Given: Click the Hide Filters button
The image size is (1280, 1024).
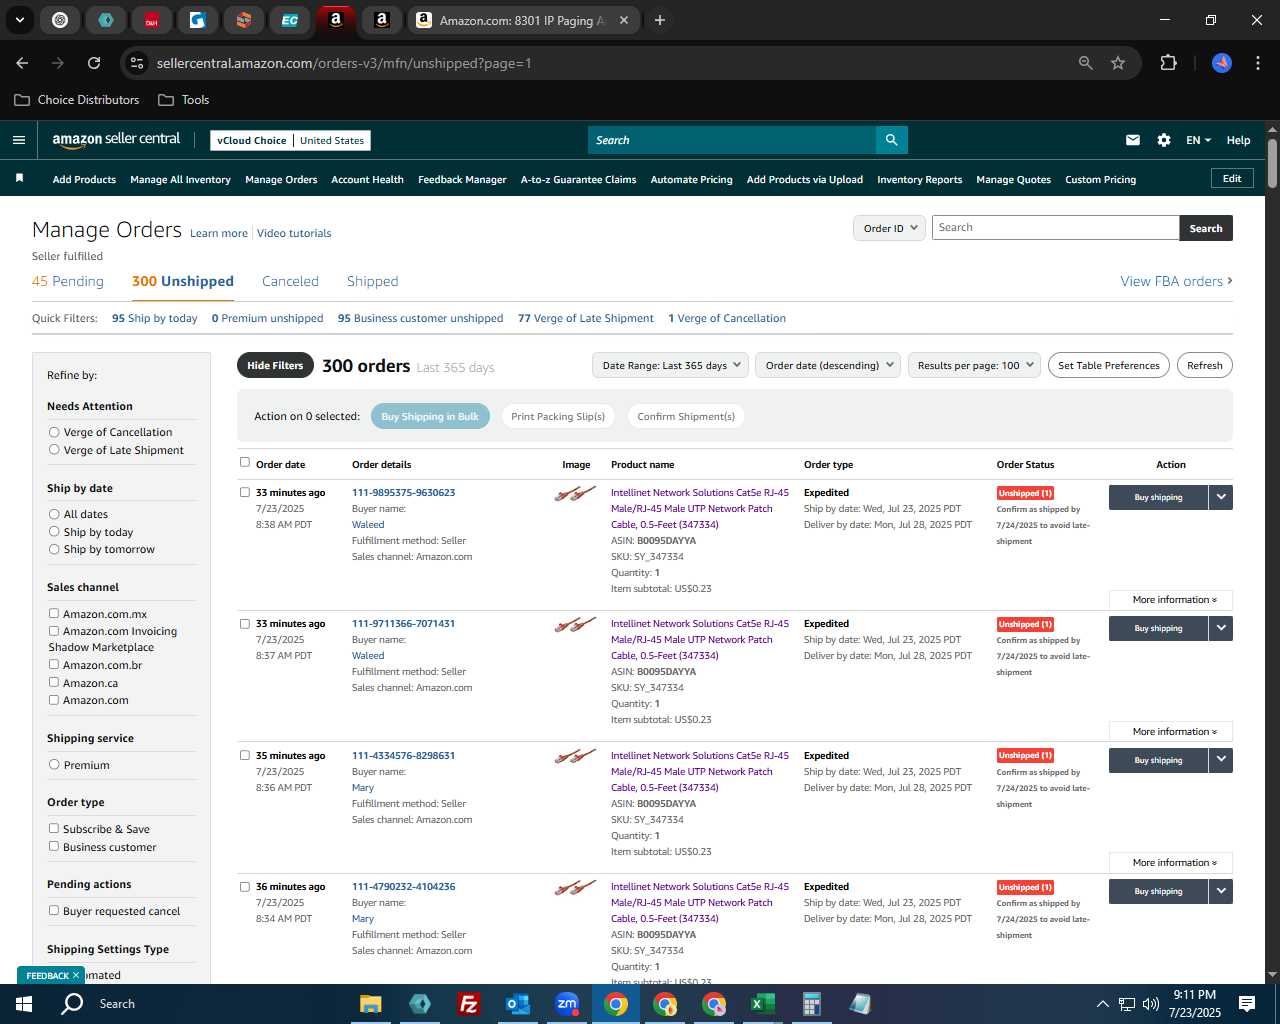Looking at the screenshot, I should tap(275, 365).
